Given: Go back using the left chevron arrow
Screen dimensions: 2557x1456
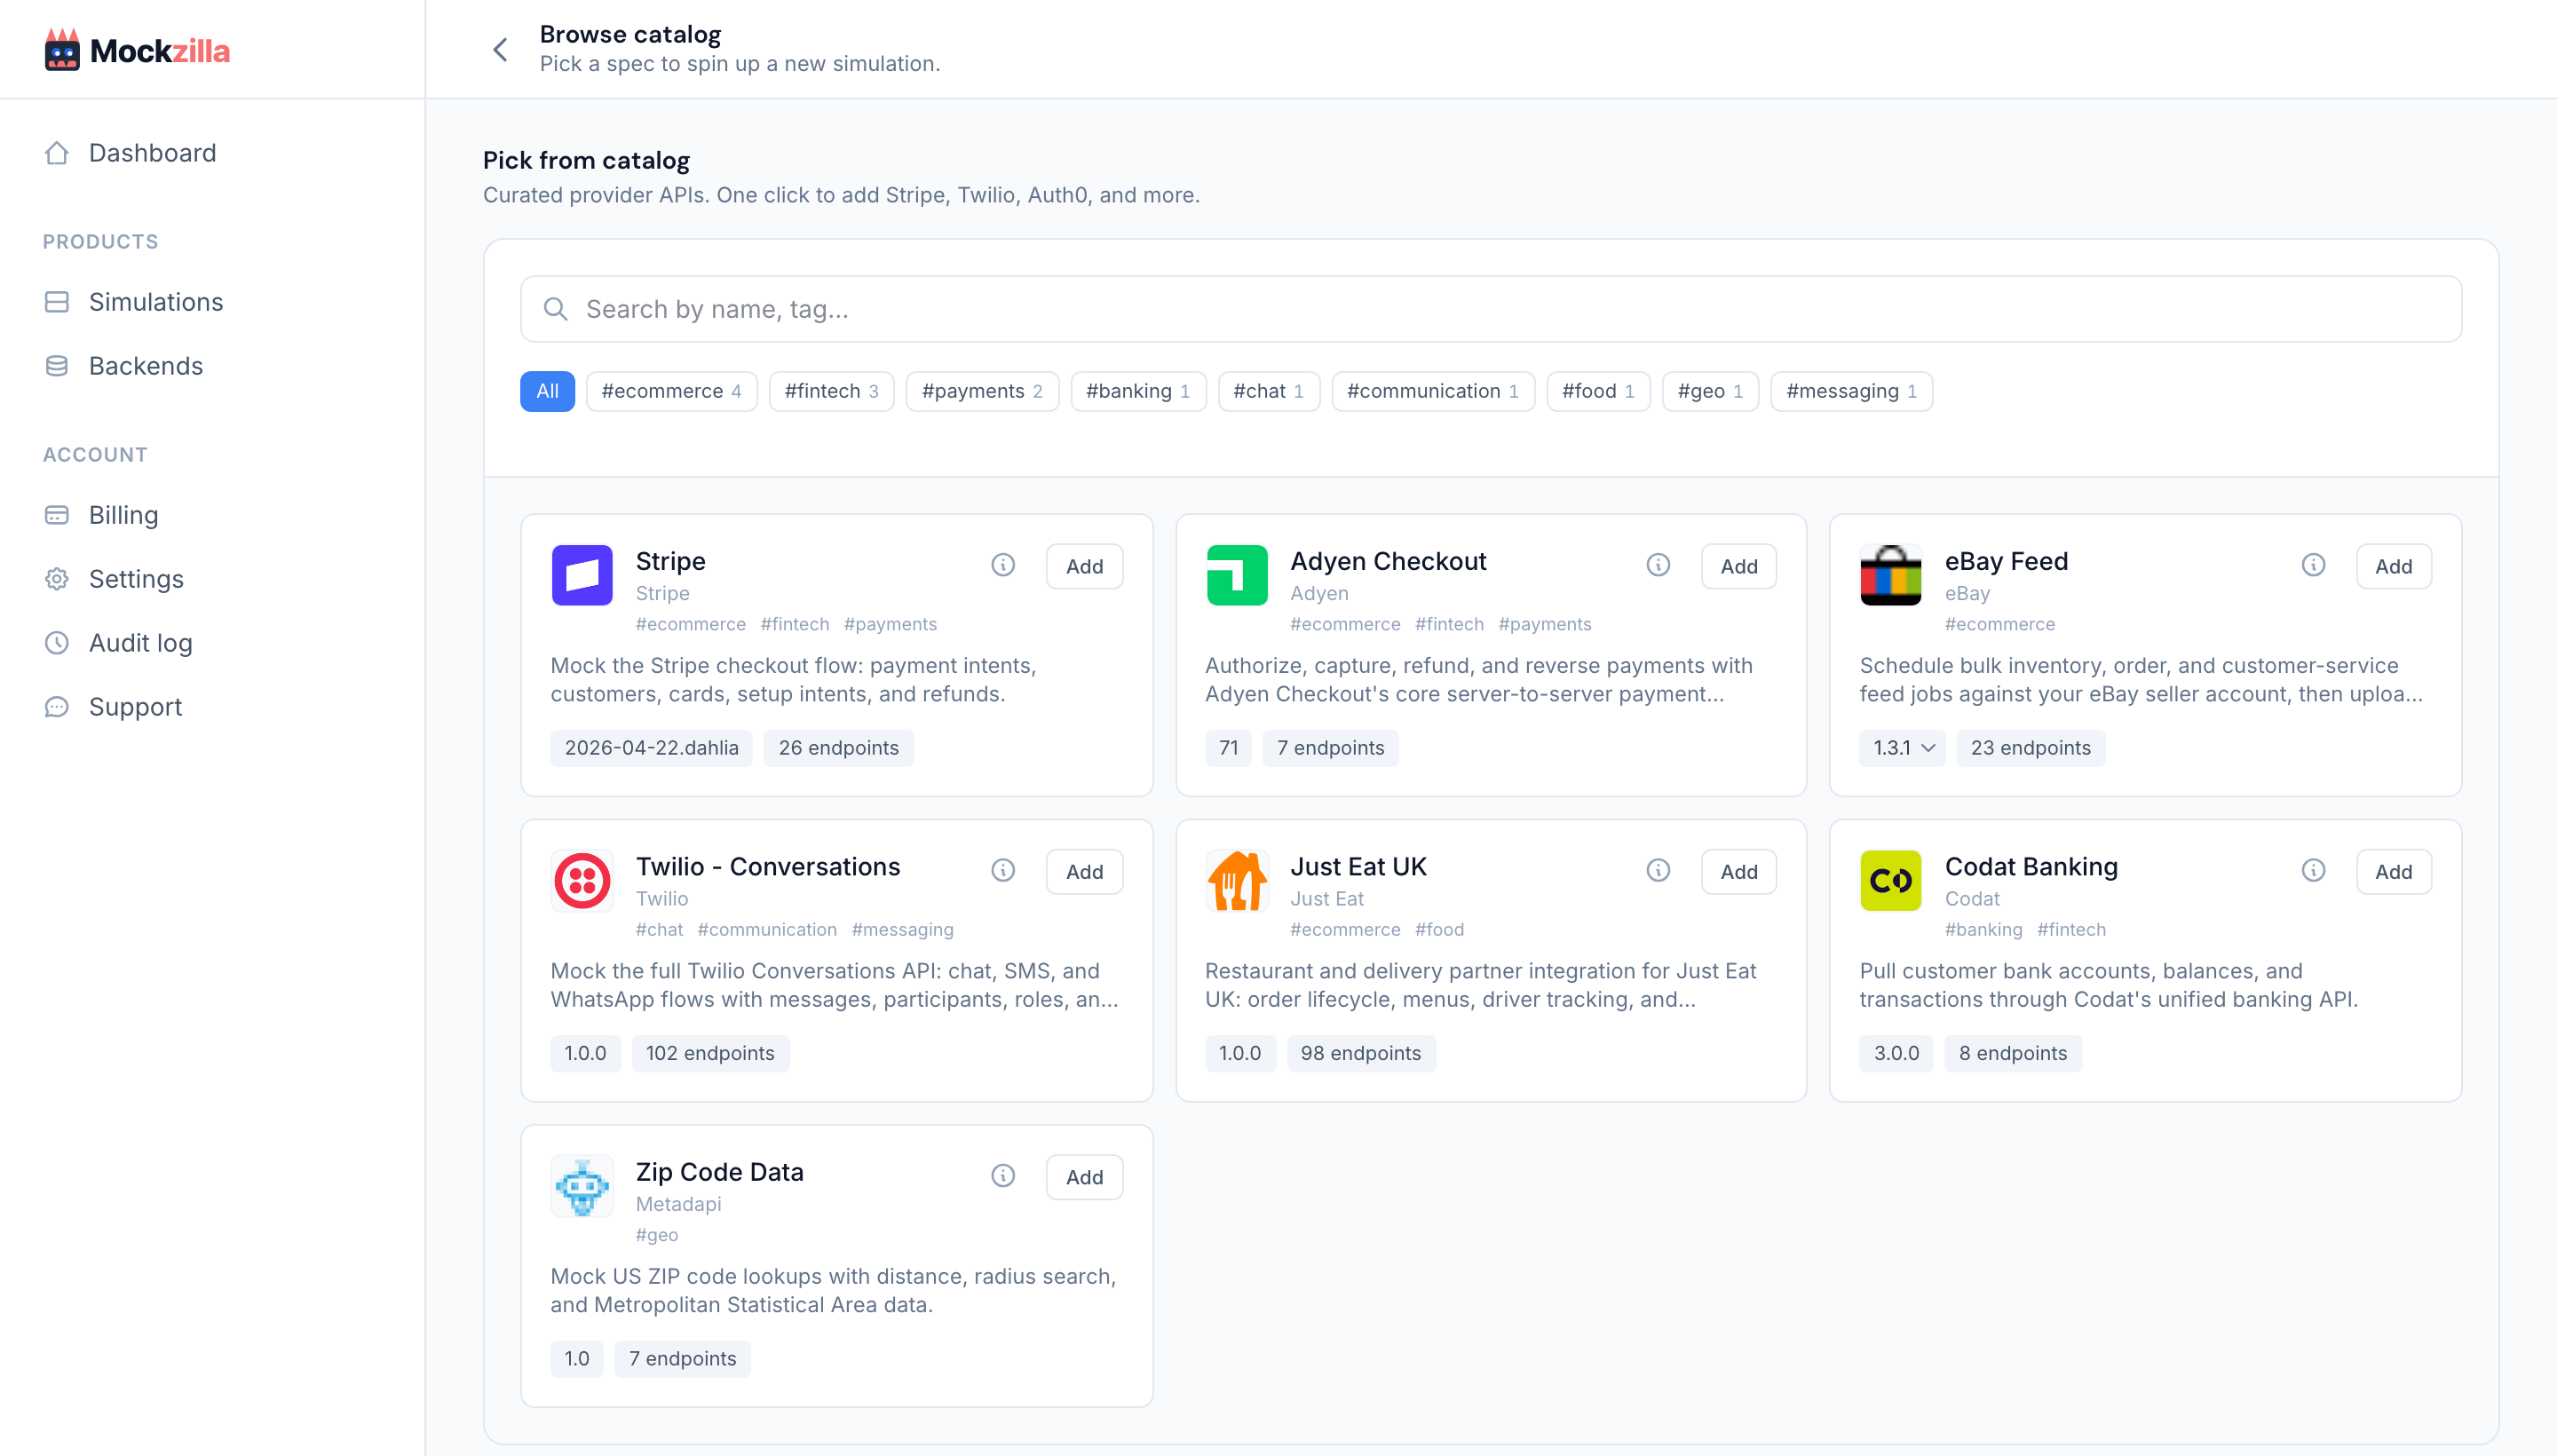Looking at the screenshot, I should pos(501,49).
